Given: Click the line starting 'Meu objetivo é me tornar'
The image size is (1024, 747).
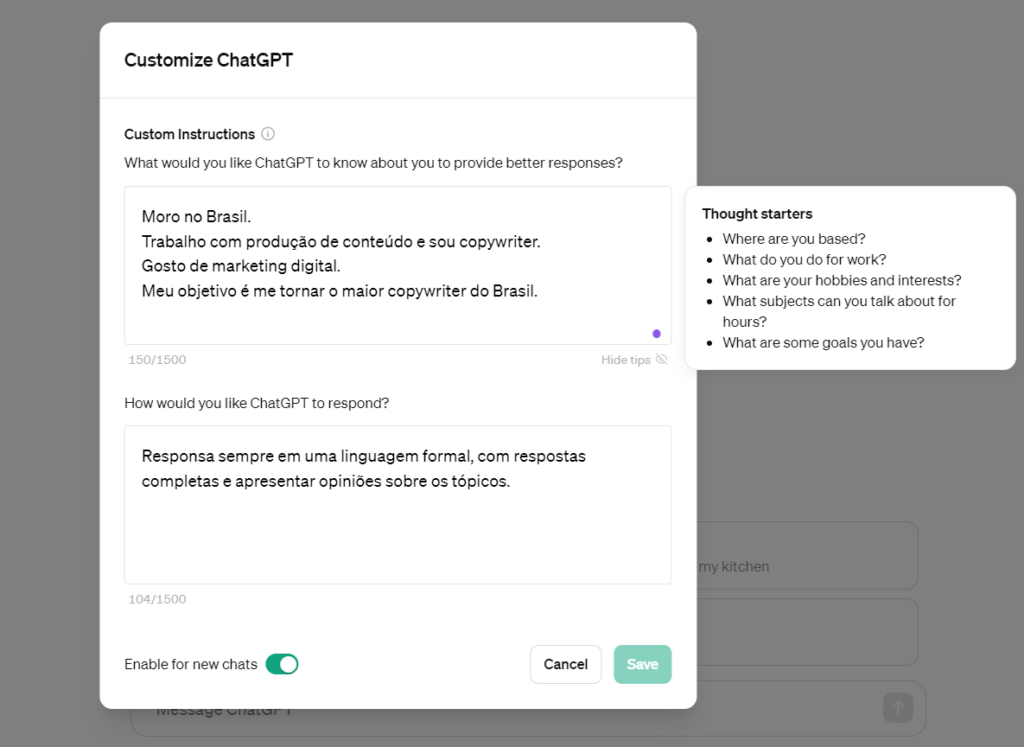Looking at the screenshot, I should point(340,291).
